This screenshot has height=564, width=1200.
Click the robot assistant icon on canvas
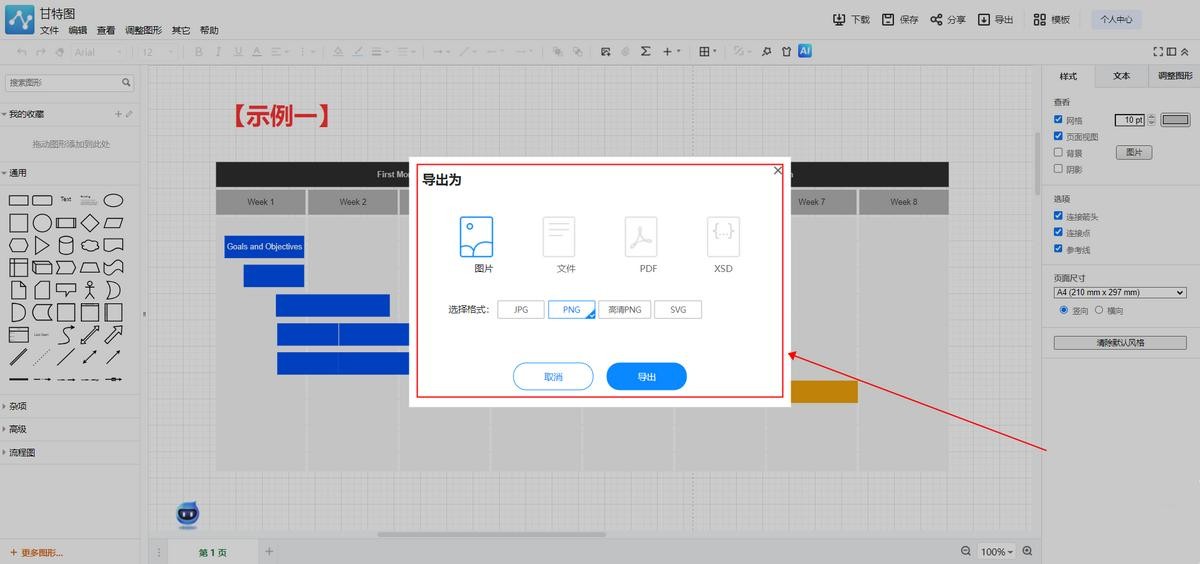(187, 514)
